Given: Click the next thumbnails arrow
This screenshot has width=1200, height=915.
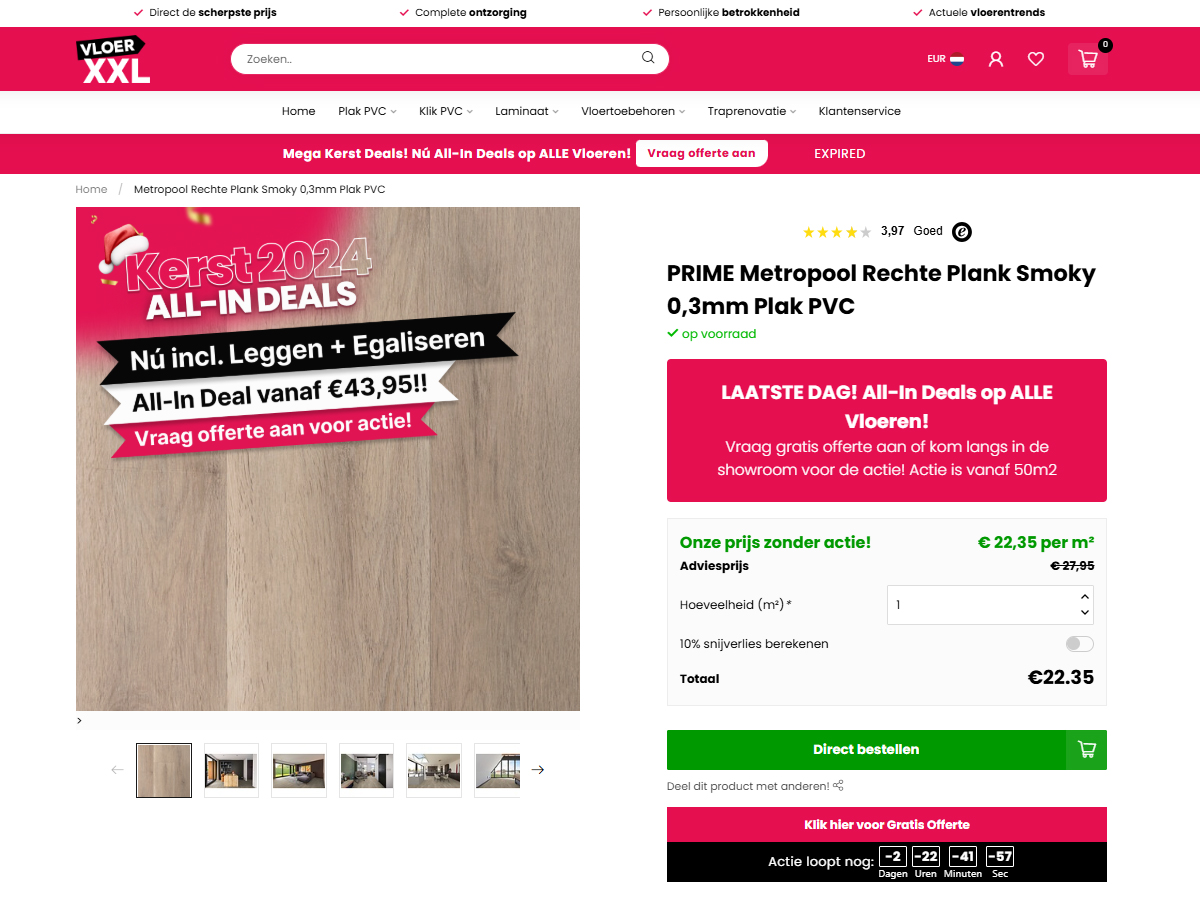Looking at the screenshot, I should click(x=538, y=770).
